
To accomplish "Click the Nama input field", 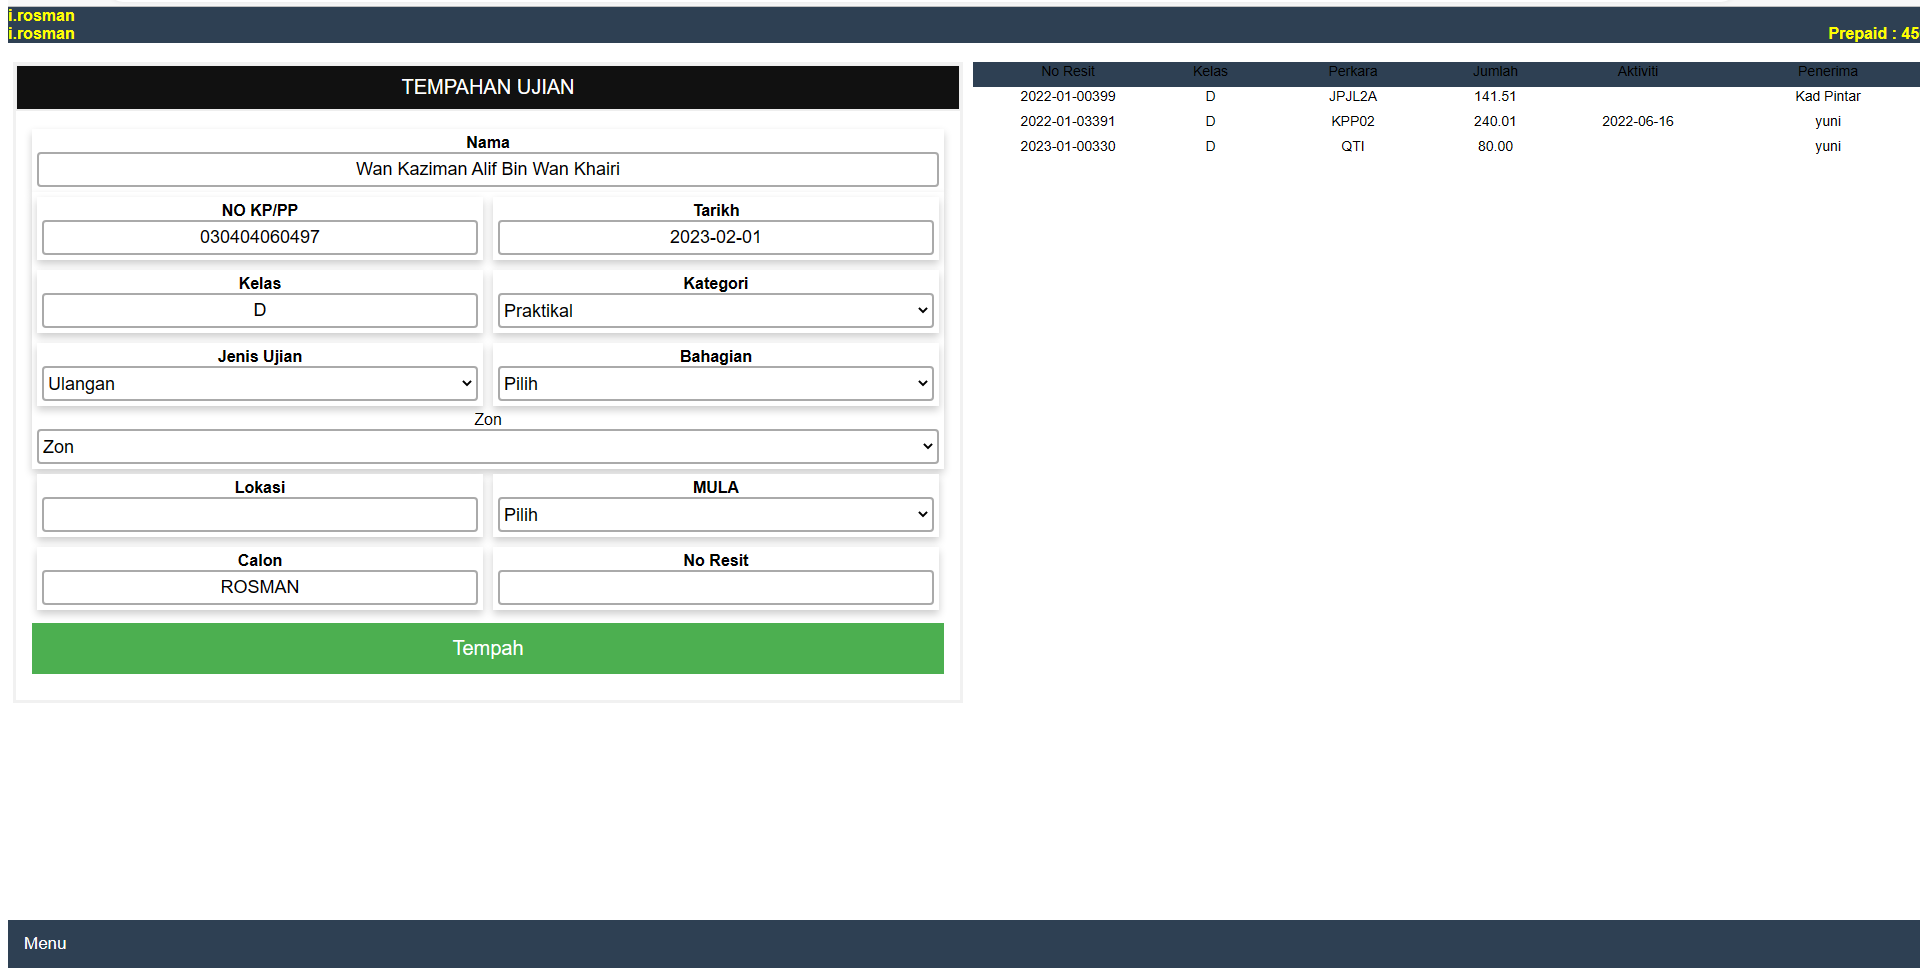I will click(487, 169).
